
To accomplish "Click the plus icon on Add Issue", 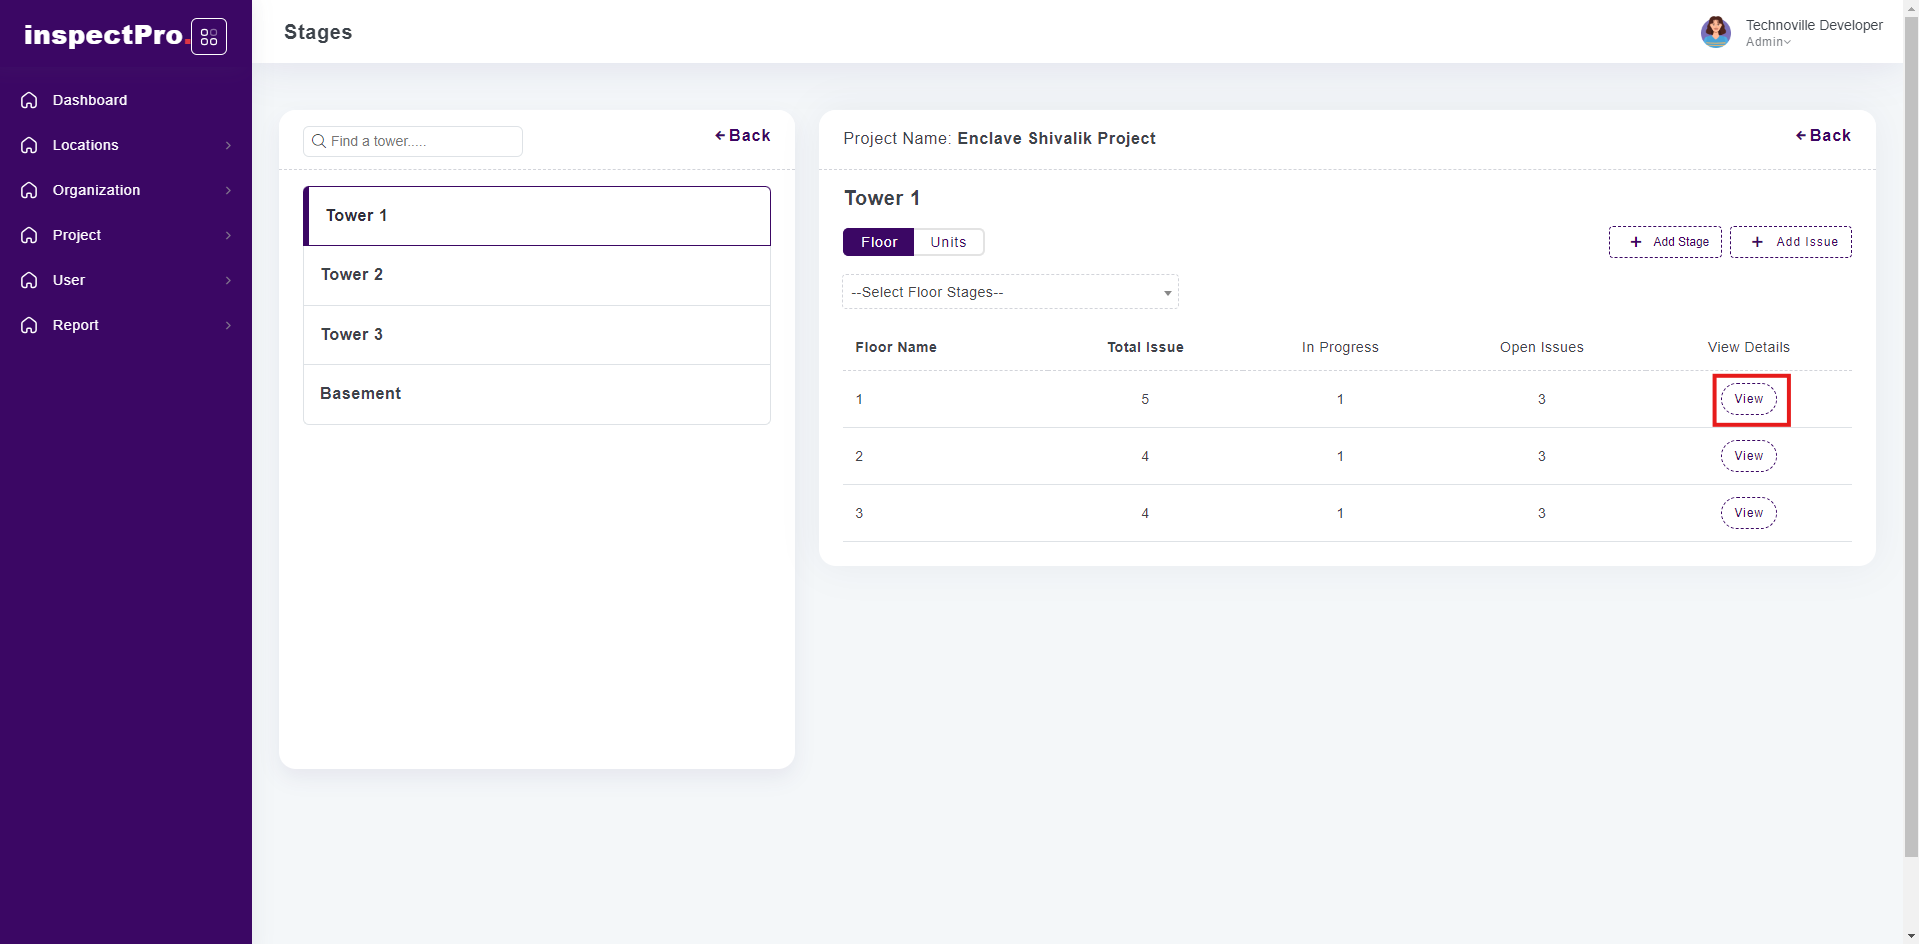I will 1757,242.
